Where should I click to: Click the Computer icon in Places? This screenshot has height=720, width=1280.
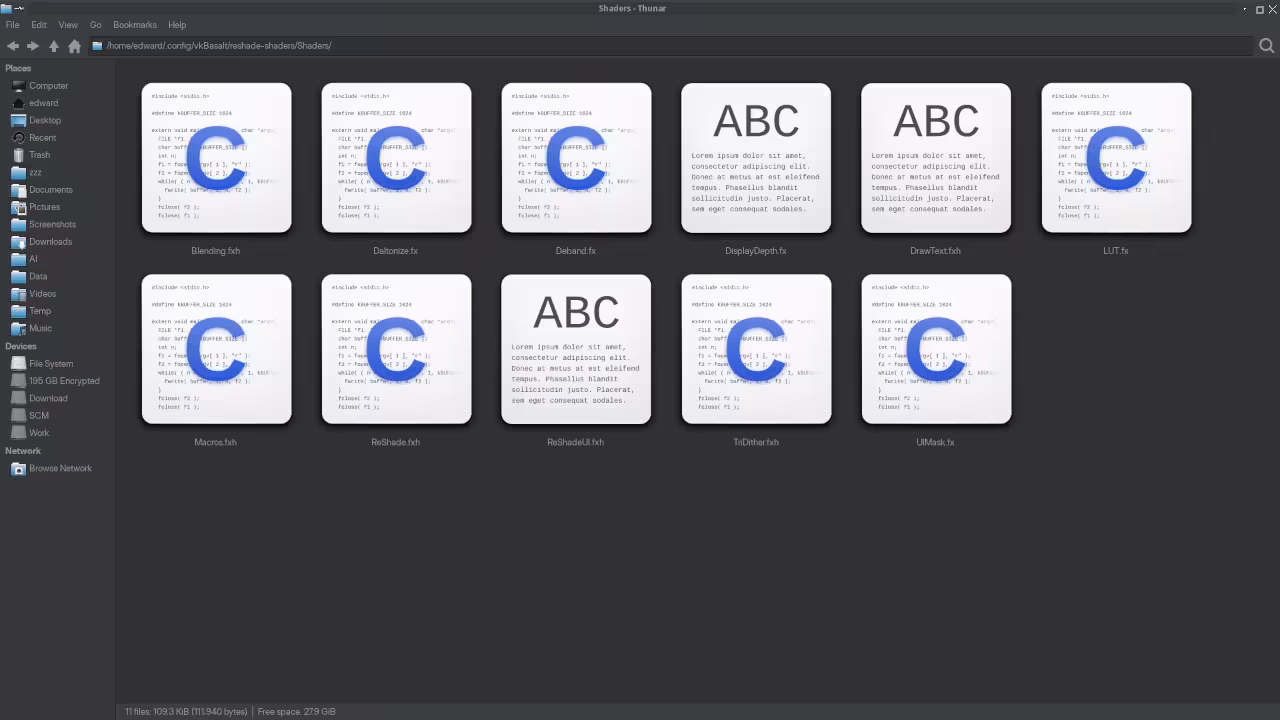pyautogui.click(x=18, y=86)
